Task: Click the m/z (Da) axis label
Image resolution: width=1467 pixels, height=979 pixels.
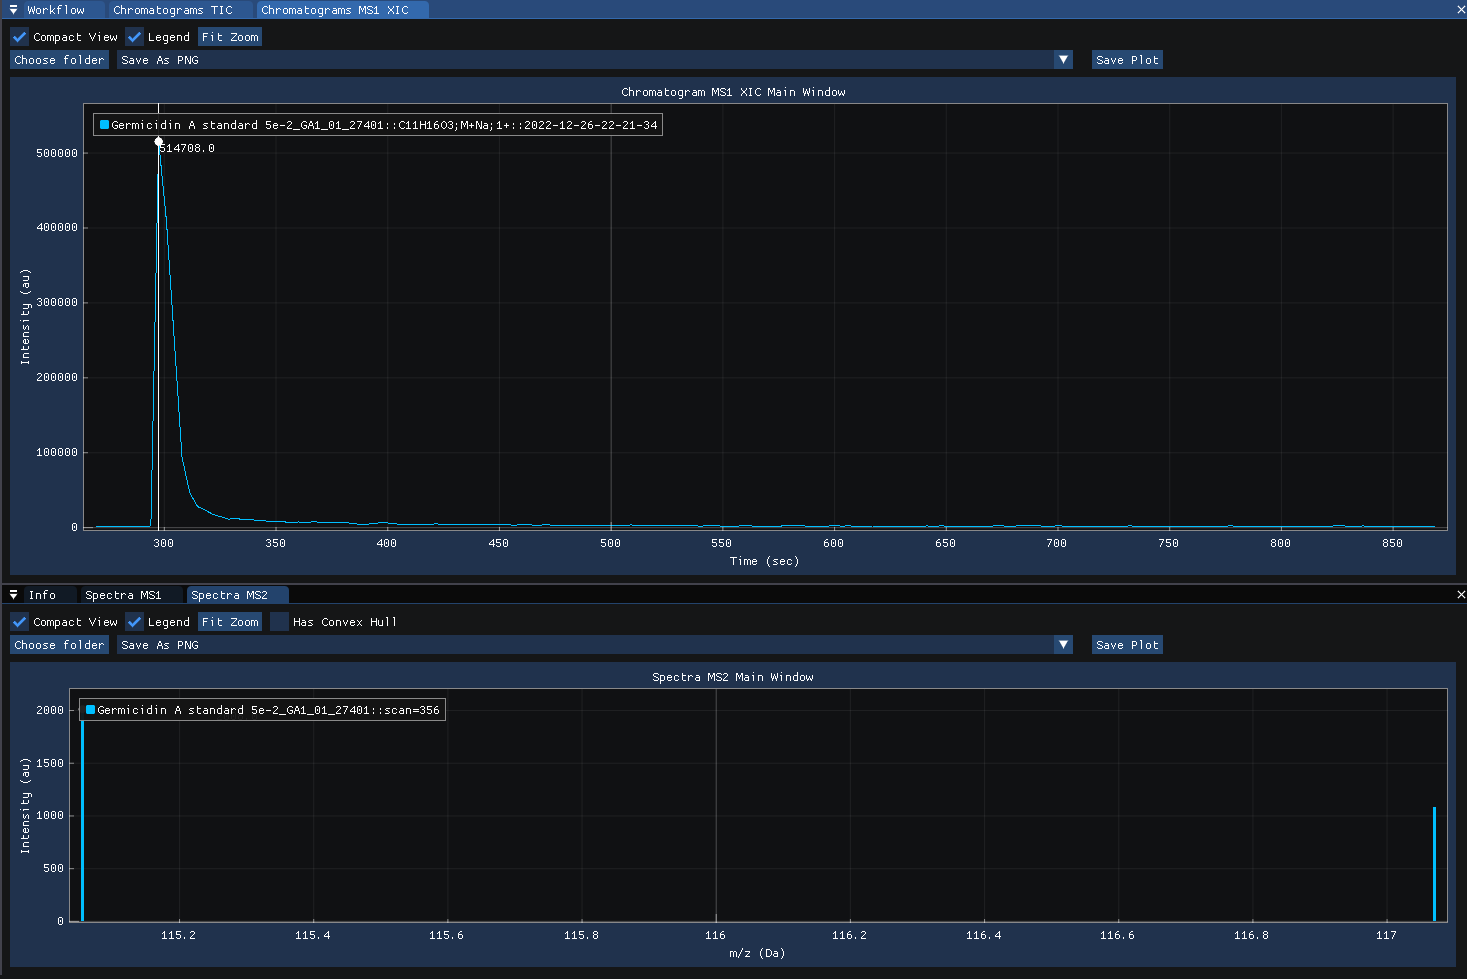Action: pyautogui.click(x=757, y=953)
